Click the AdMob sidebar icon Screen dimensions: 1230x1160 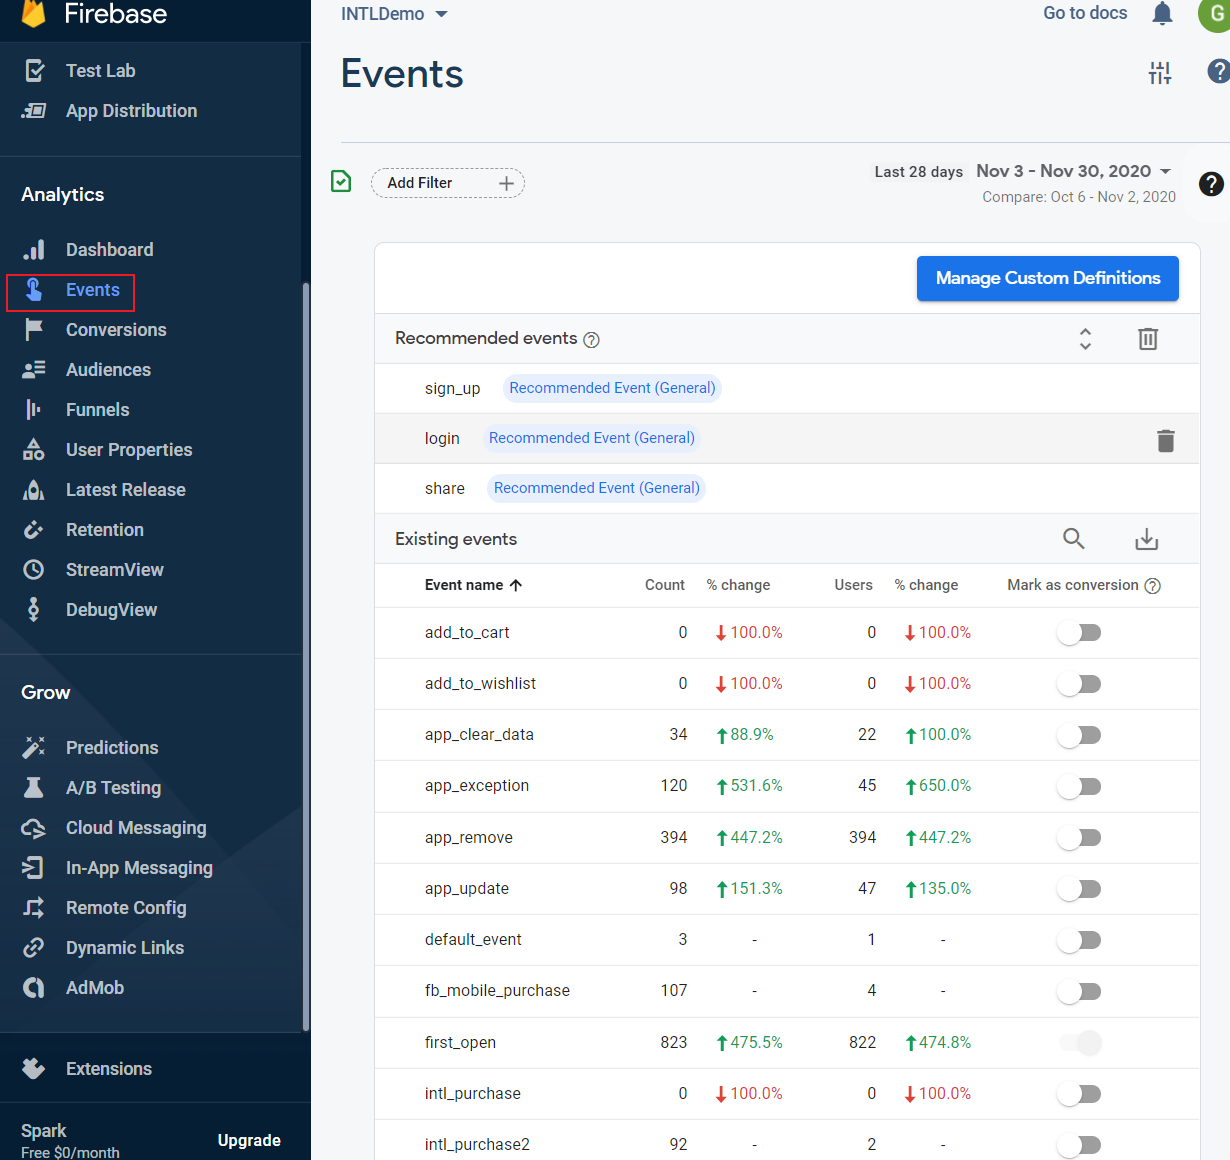click(34, 987)
